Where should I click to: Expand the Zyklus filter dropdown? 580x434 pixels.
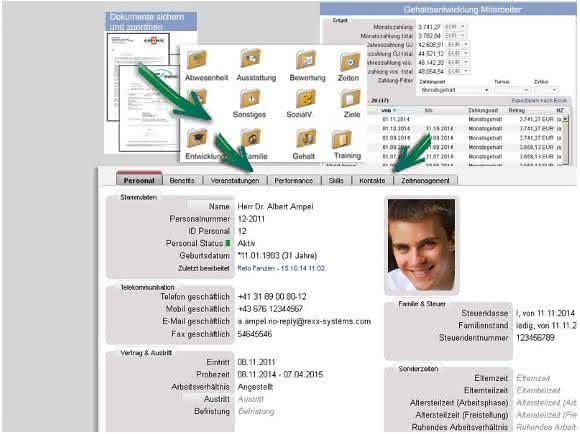pyautogui.click(x=546, y=90)
